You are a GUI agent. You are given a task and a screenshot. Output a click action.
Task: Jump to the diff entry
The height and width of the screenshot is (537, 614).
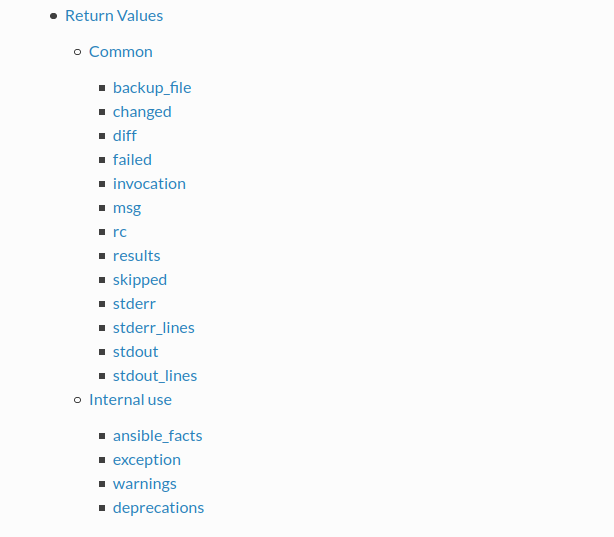pos(125,136)
